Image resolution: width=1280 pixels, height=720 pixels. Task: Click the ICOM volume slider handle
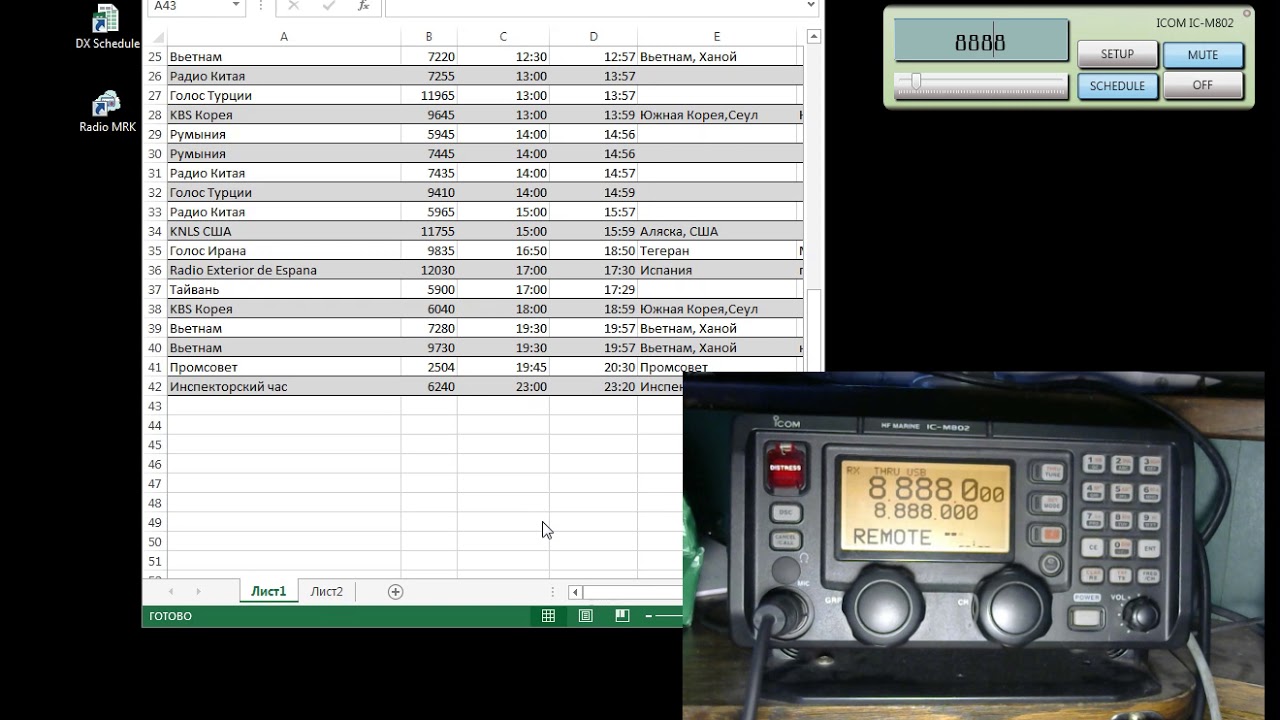pos(916,81)
